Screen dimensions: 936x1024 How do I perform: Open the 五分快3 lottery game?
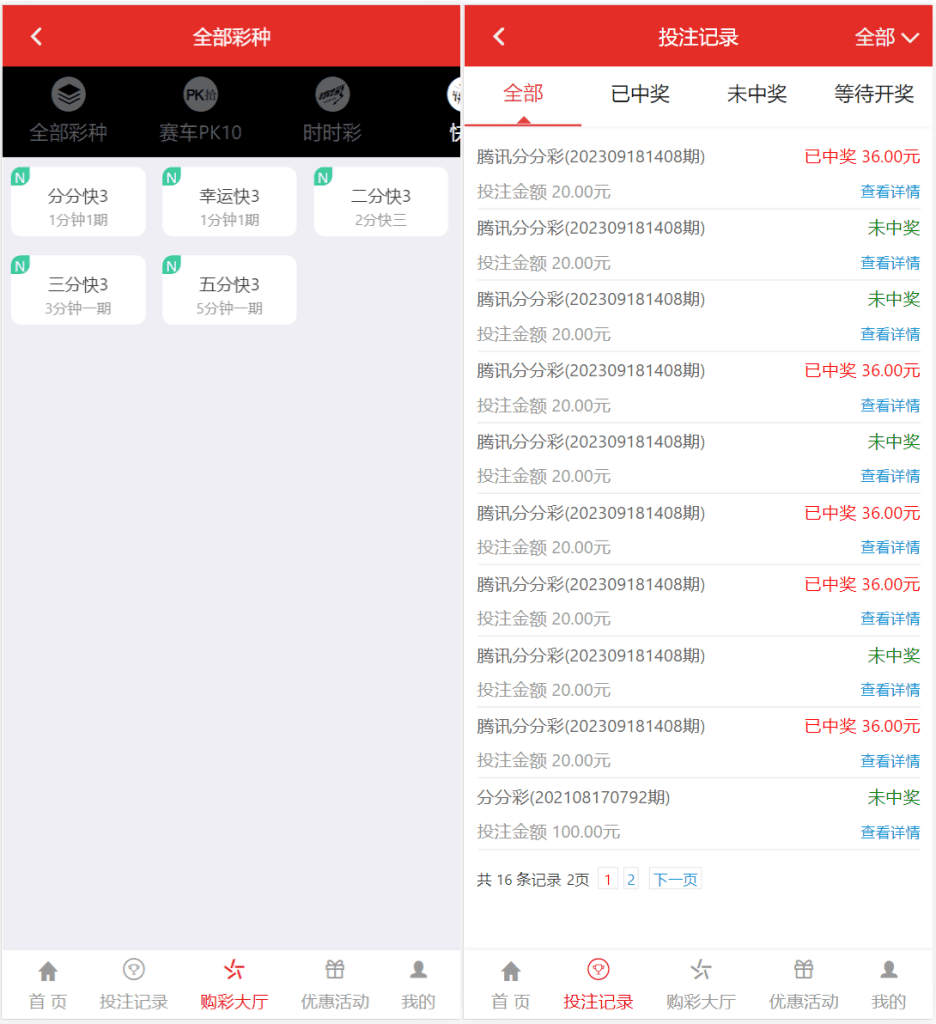click(229, 290)
